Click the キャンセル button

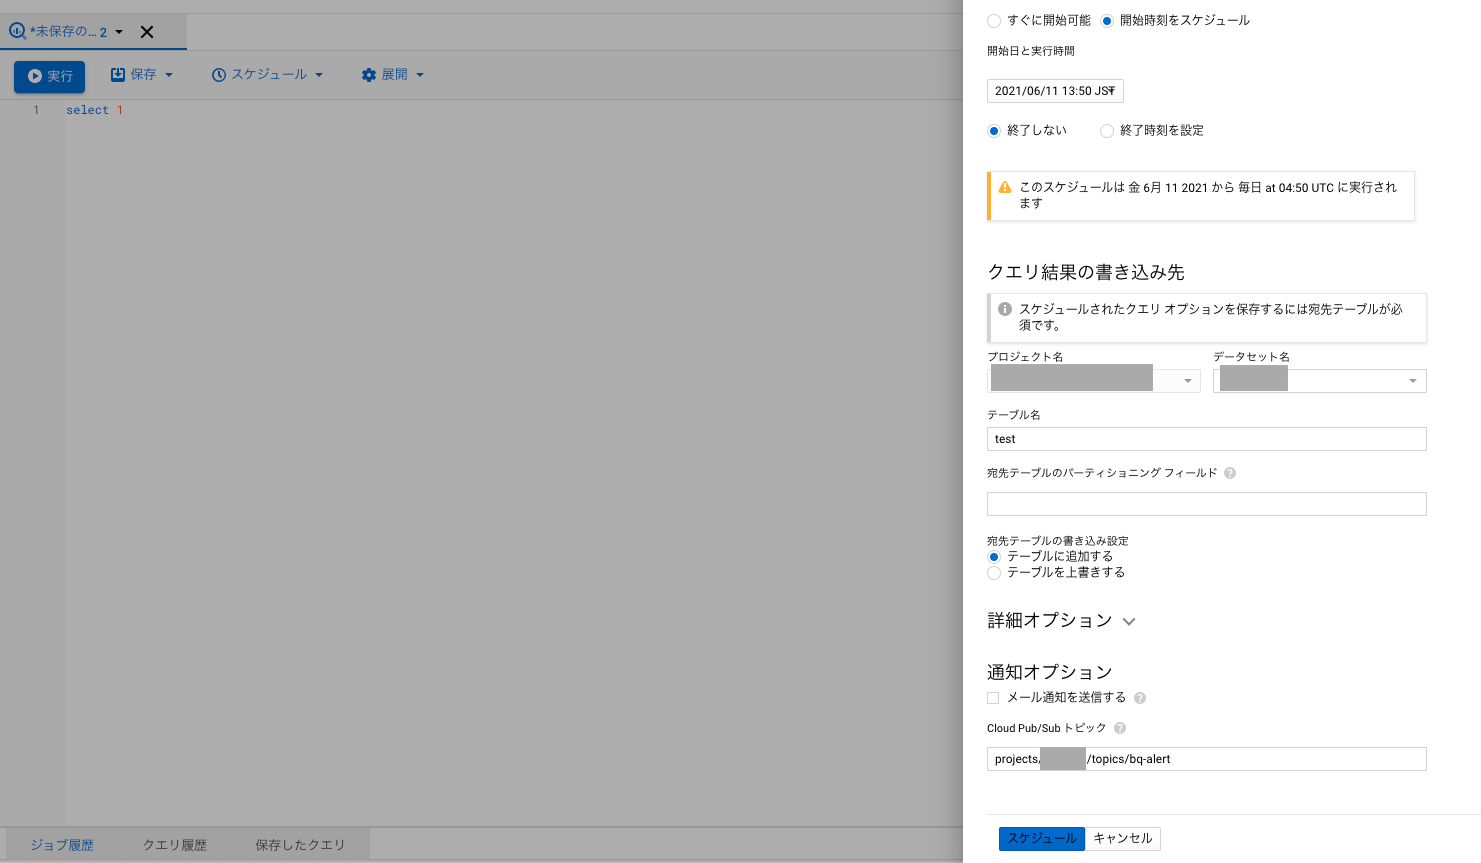(1122, 839)
